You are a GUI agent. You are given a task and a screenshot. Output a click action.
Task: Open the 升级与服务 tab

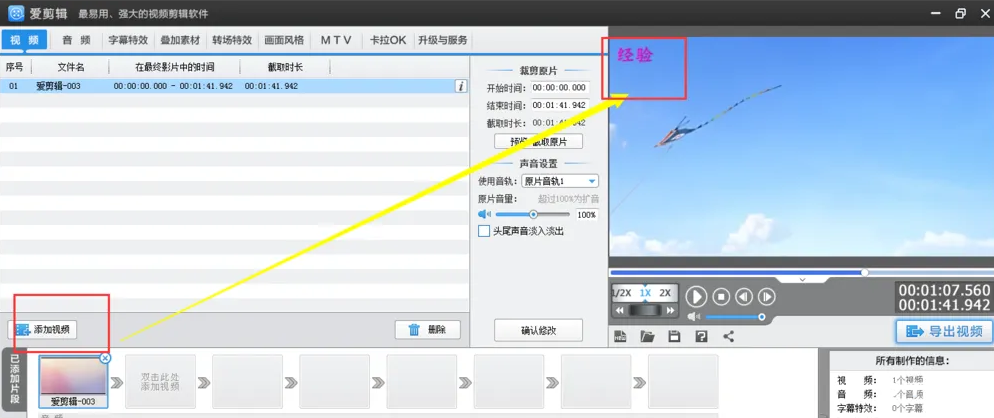pyautogui.click(x=442, y=40)
